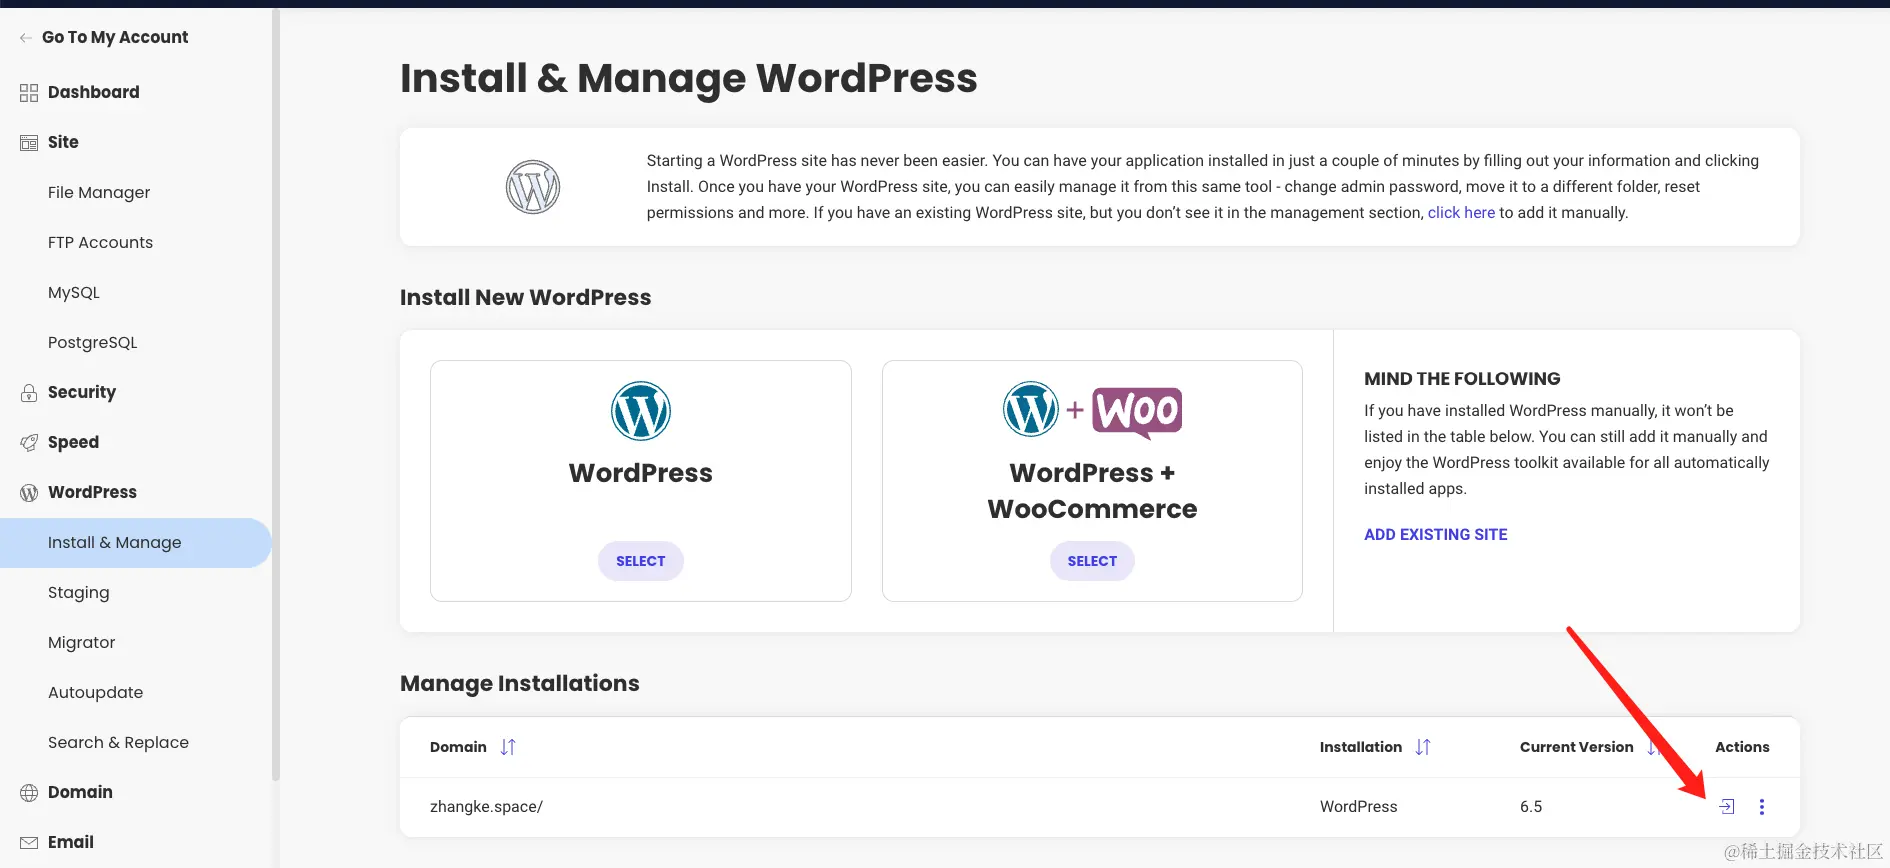Screen dimensions: 1890x868
Task: Click the Site section icon
Action: [29, 143]
